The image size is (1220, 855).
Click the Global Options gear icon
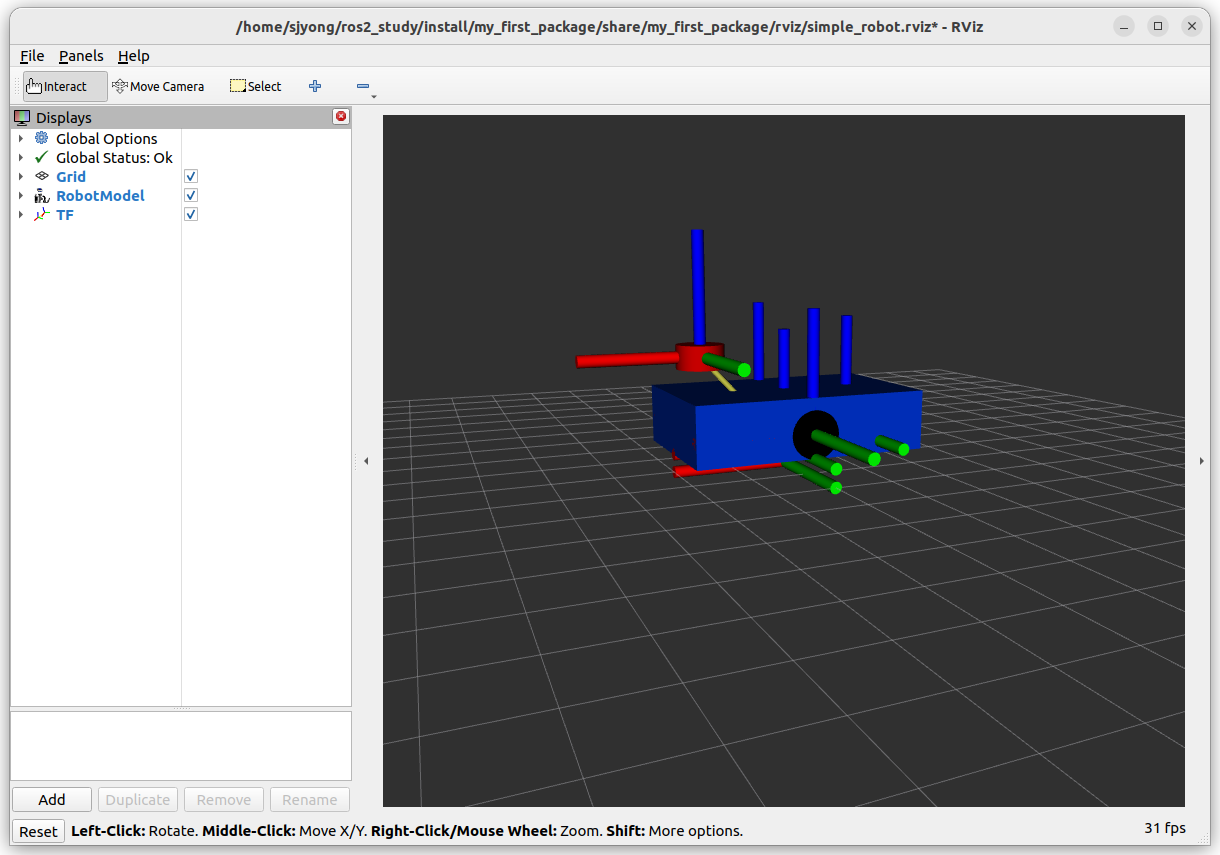pyautogui.click(x=41, y=138)
